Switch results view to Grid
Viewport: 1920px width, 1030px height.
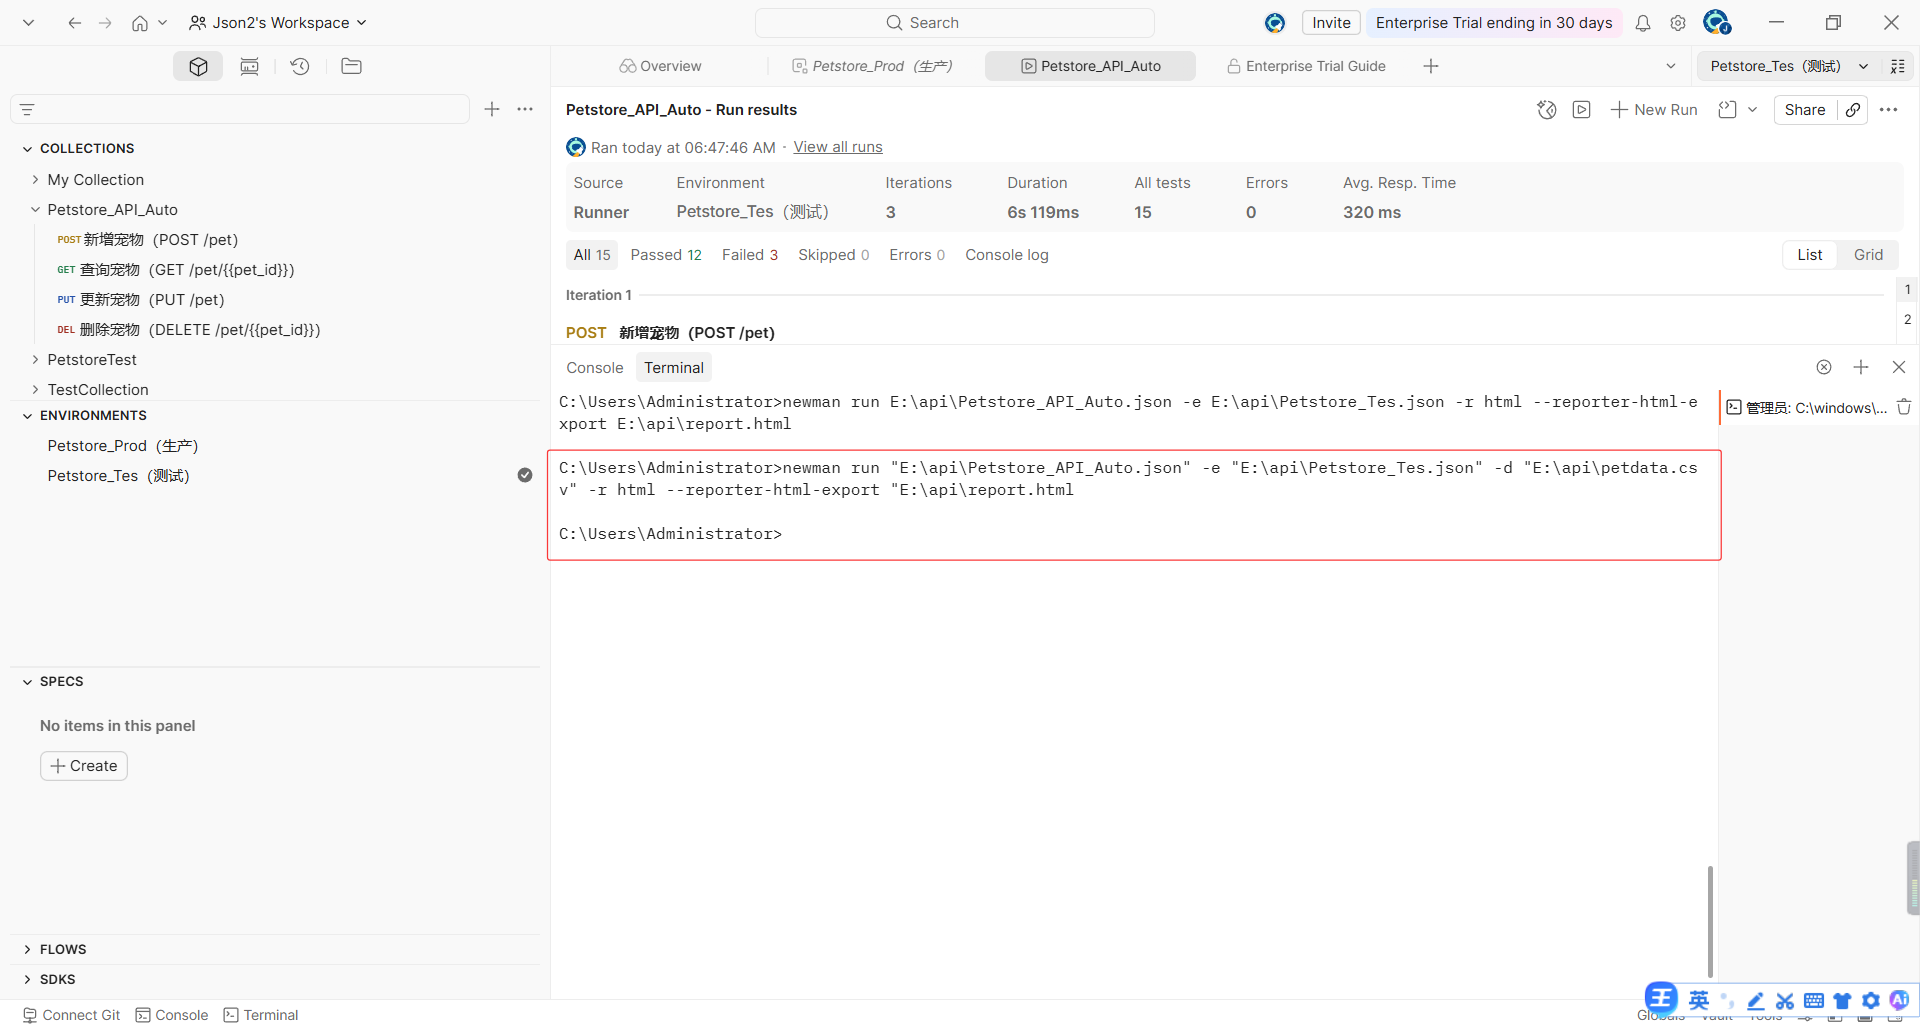(x=1868, y=255)
